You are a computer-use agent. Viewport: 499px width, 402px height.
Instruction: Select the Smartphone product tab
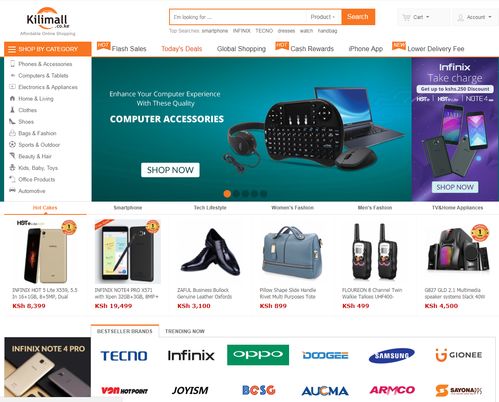(x=128, y=208)
